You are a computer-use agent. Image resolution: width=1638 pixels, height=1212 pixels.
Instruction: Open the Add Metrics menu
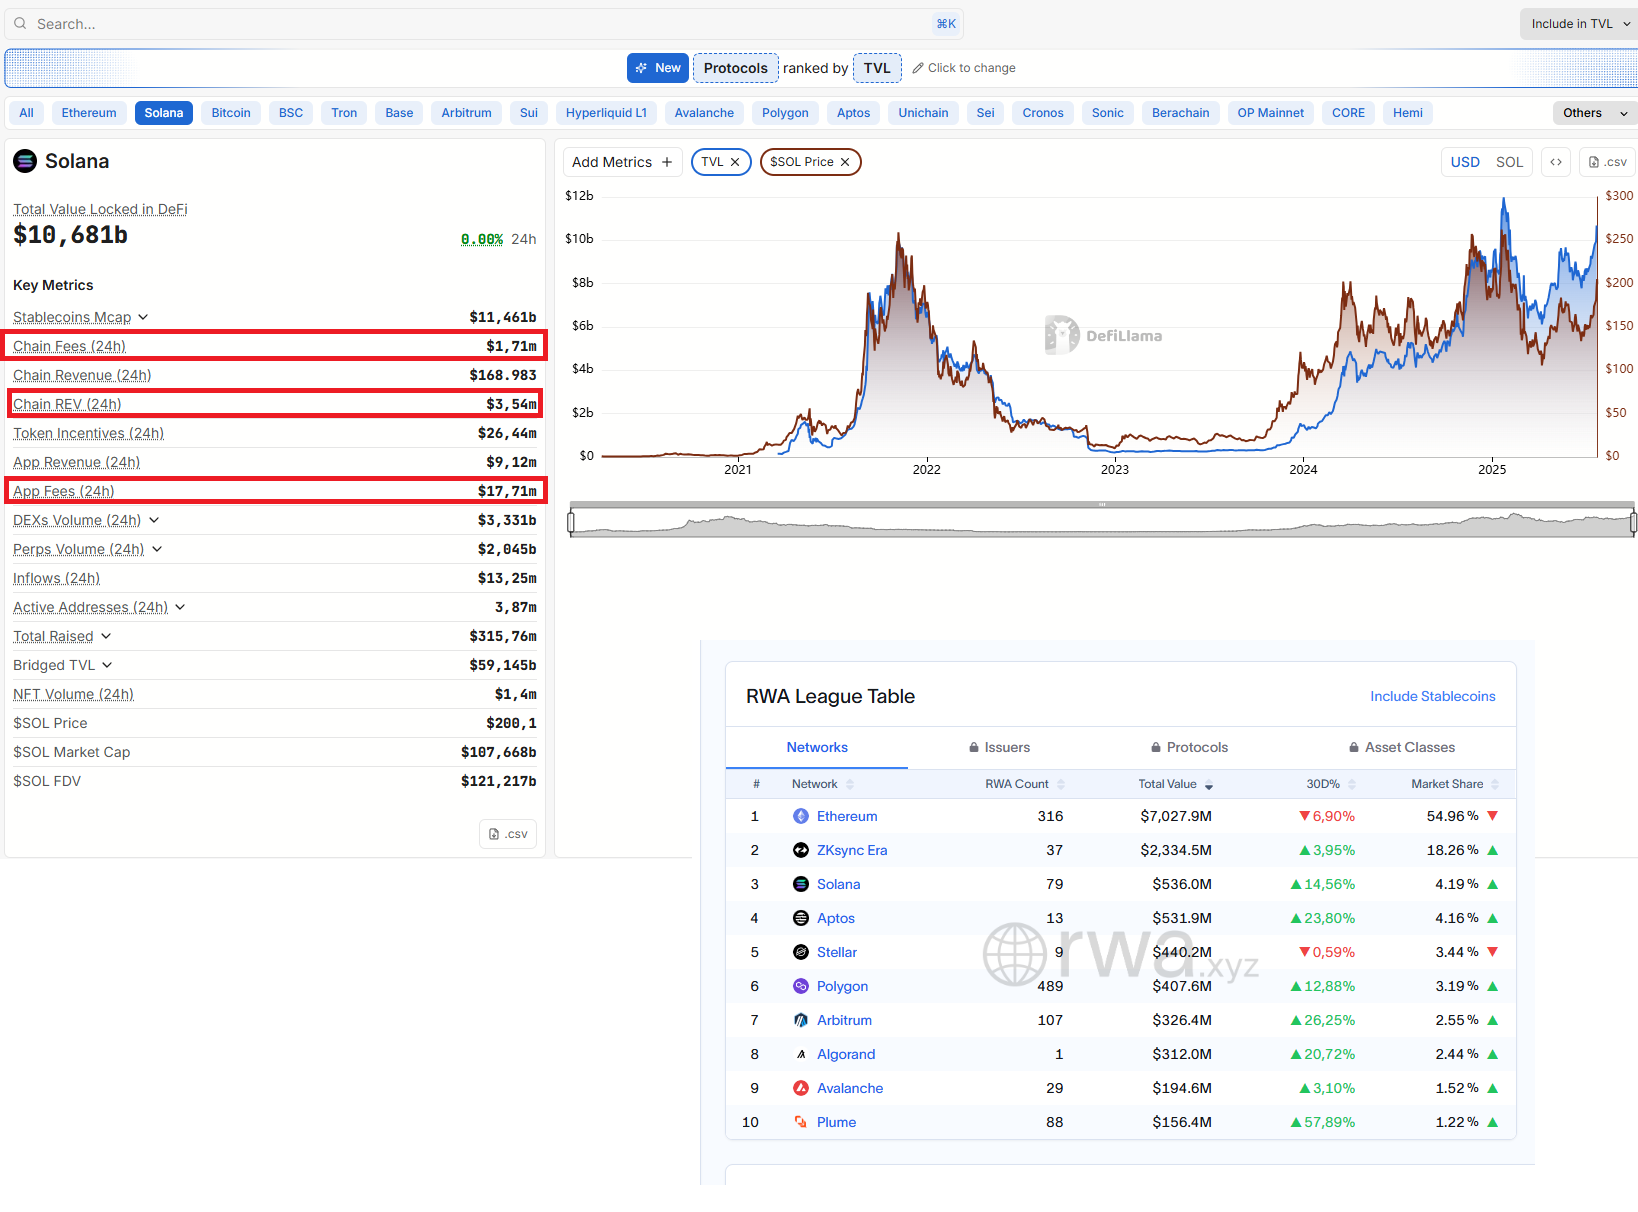(x=622, y=162)
